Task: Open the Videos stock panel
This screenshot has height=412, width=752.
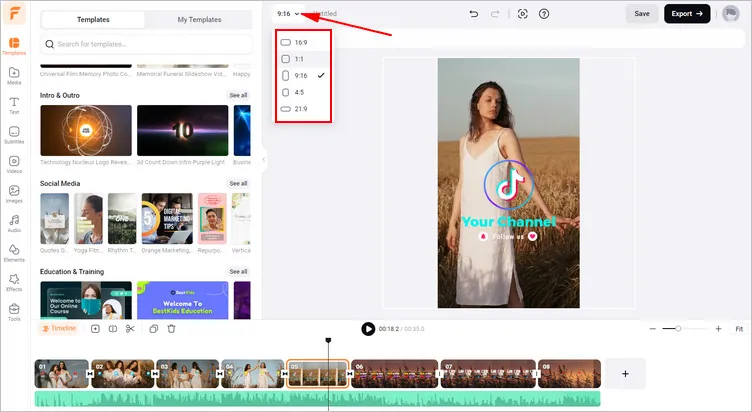Action: point(14,165)
